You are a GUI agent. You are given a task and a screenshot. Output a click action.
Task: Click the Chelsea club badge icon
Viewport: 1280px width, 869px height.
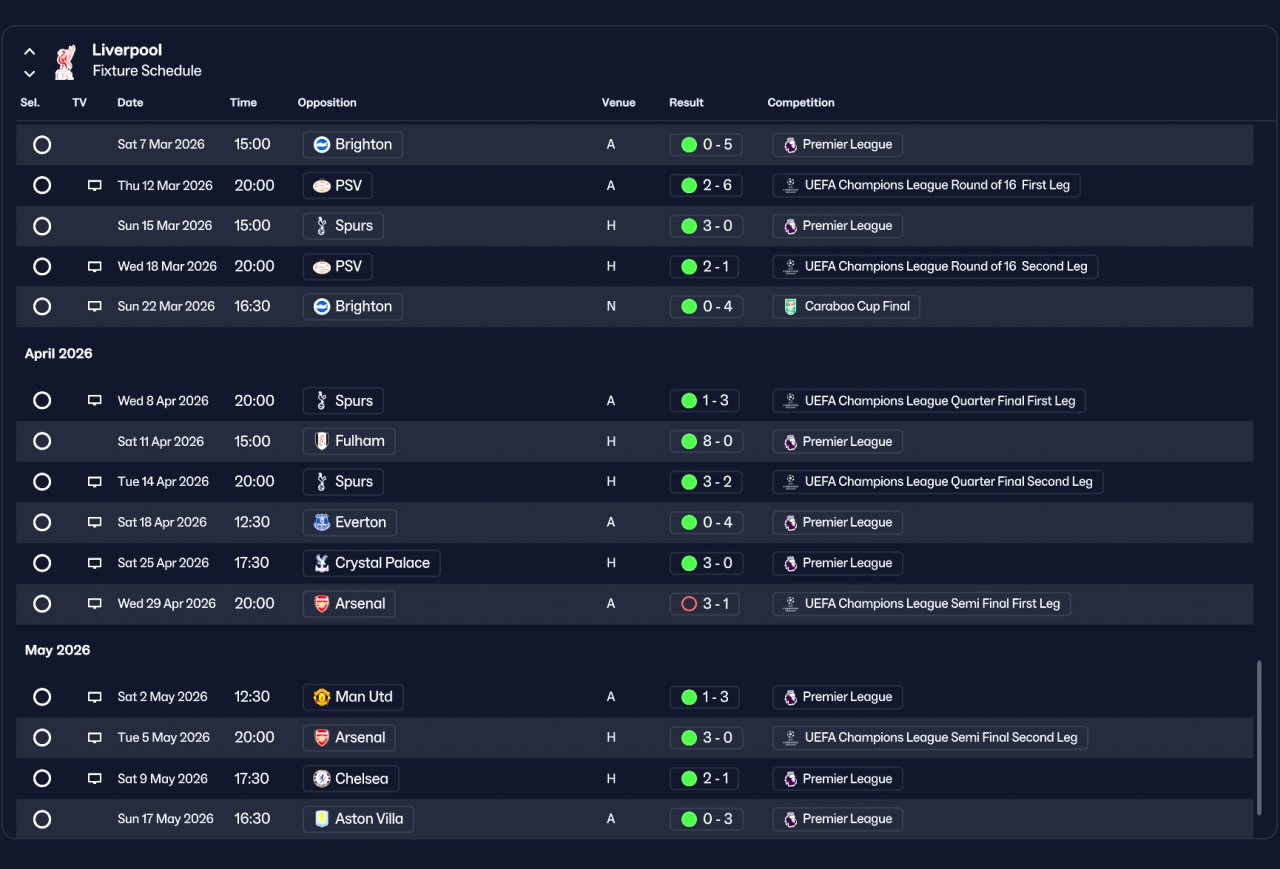[322, 778]
